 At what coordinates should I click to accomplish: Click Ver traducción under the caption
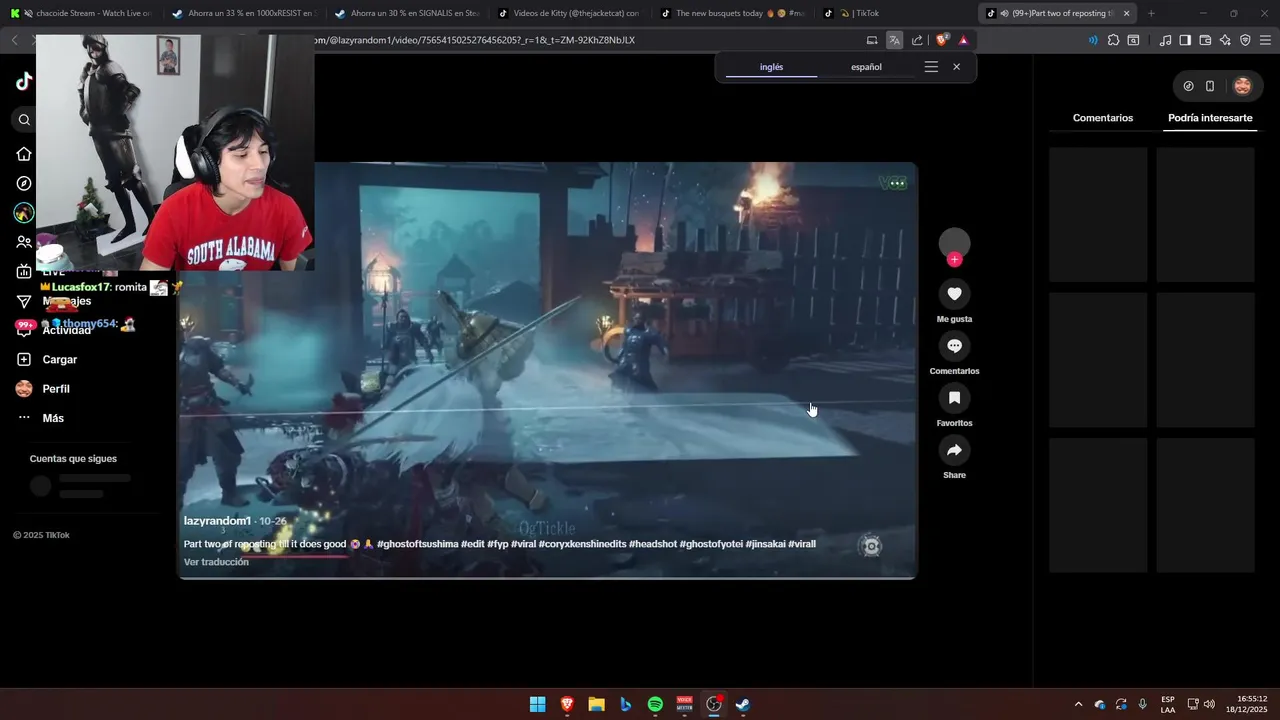click(216, 562)
